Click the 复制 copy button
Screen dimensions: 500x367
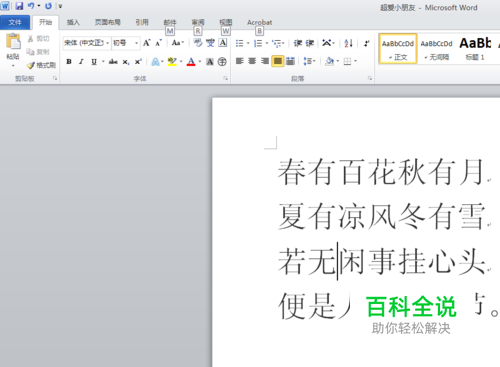tap(38, 52)
